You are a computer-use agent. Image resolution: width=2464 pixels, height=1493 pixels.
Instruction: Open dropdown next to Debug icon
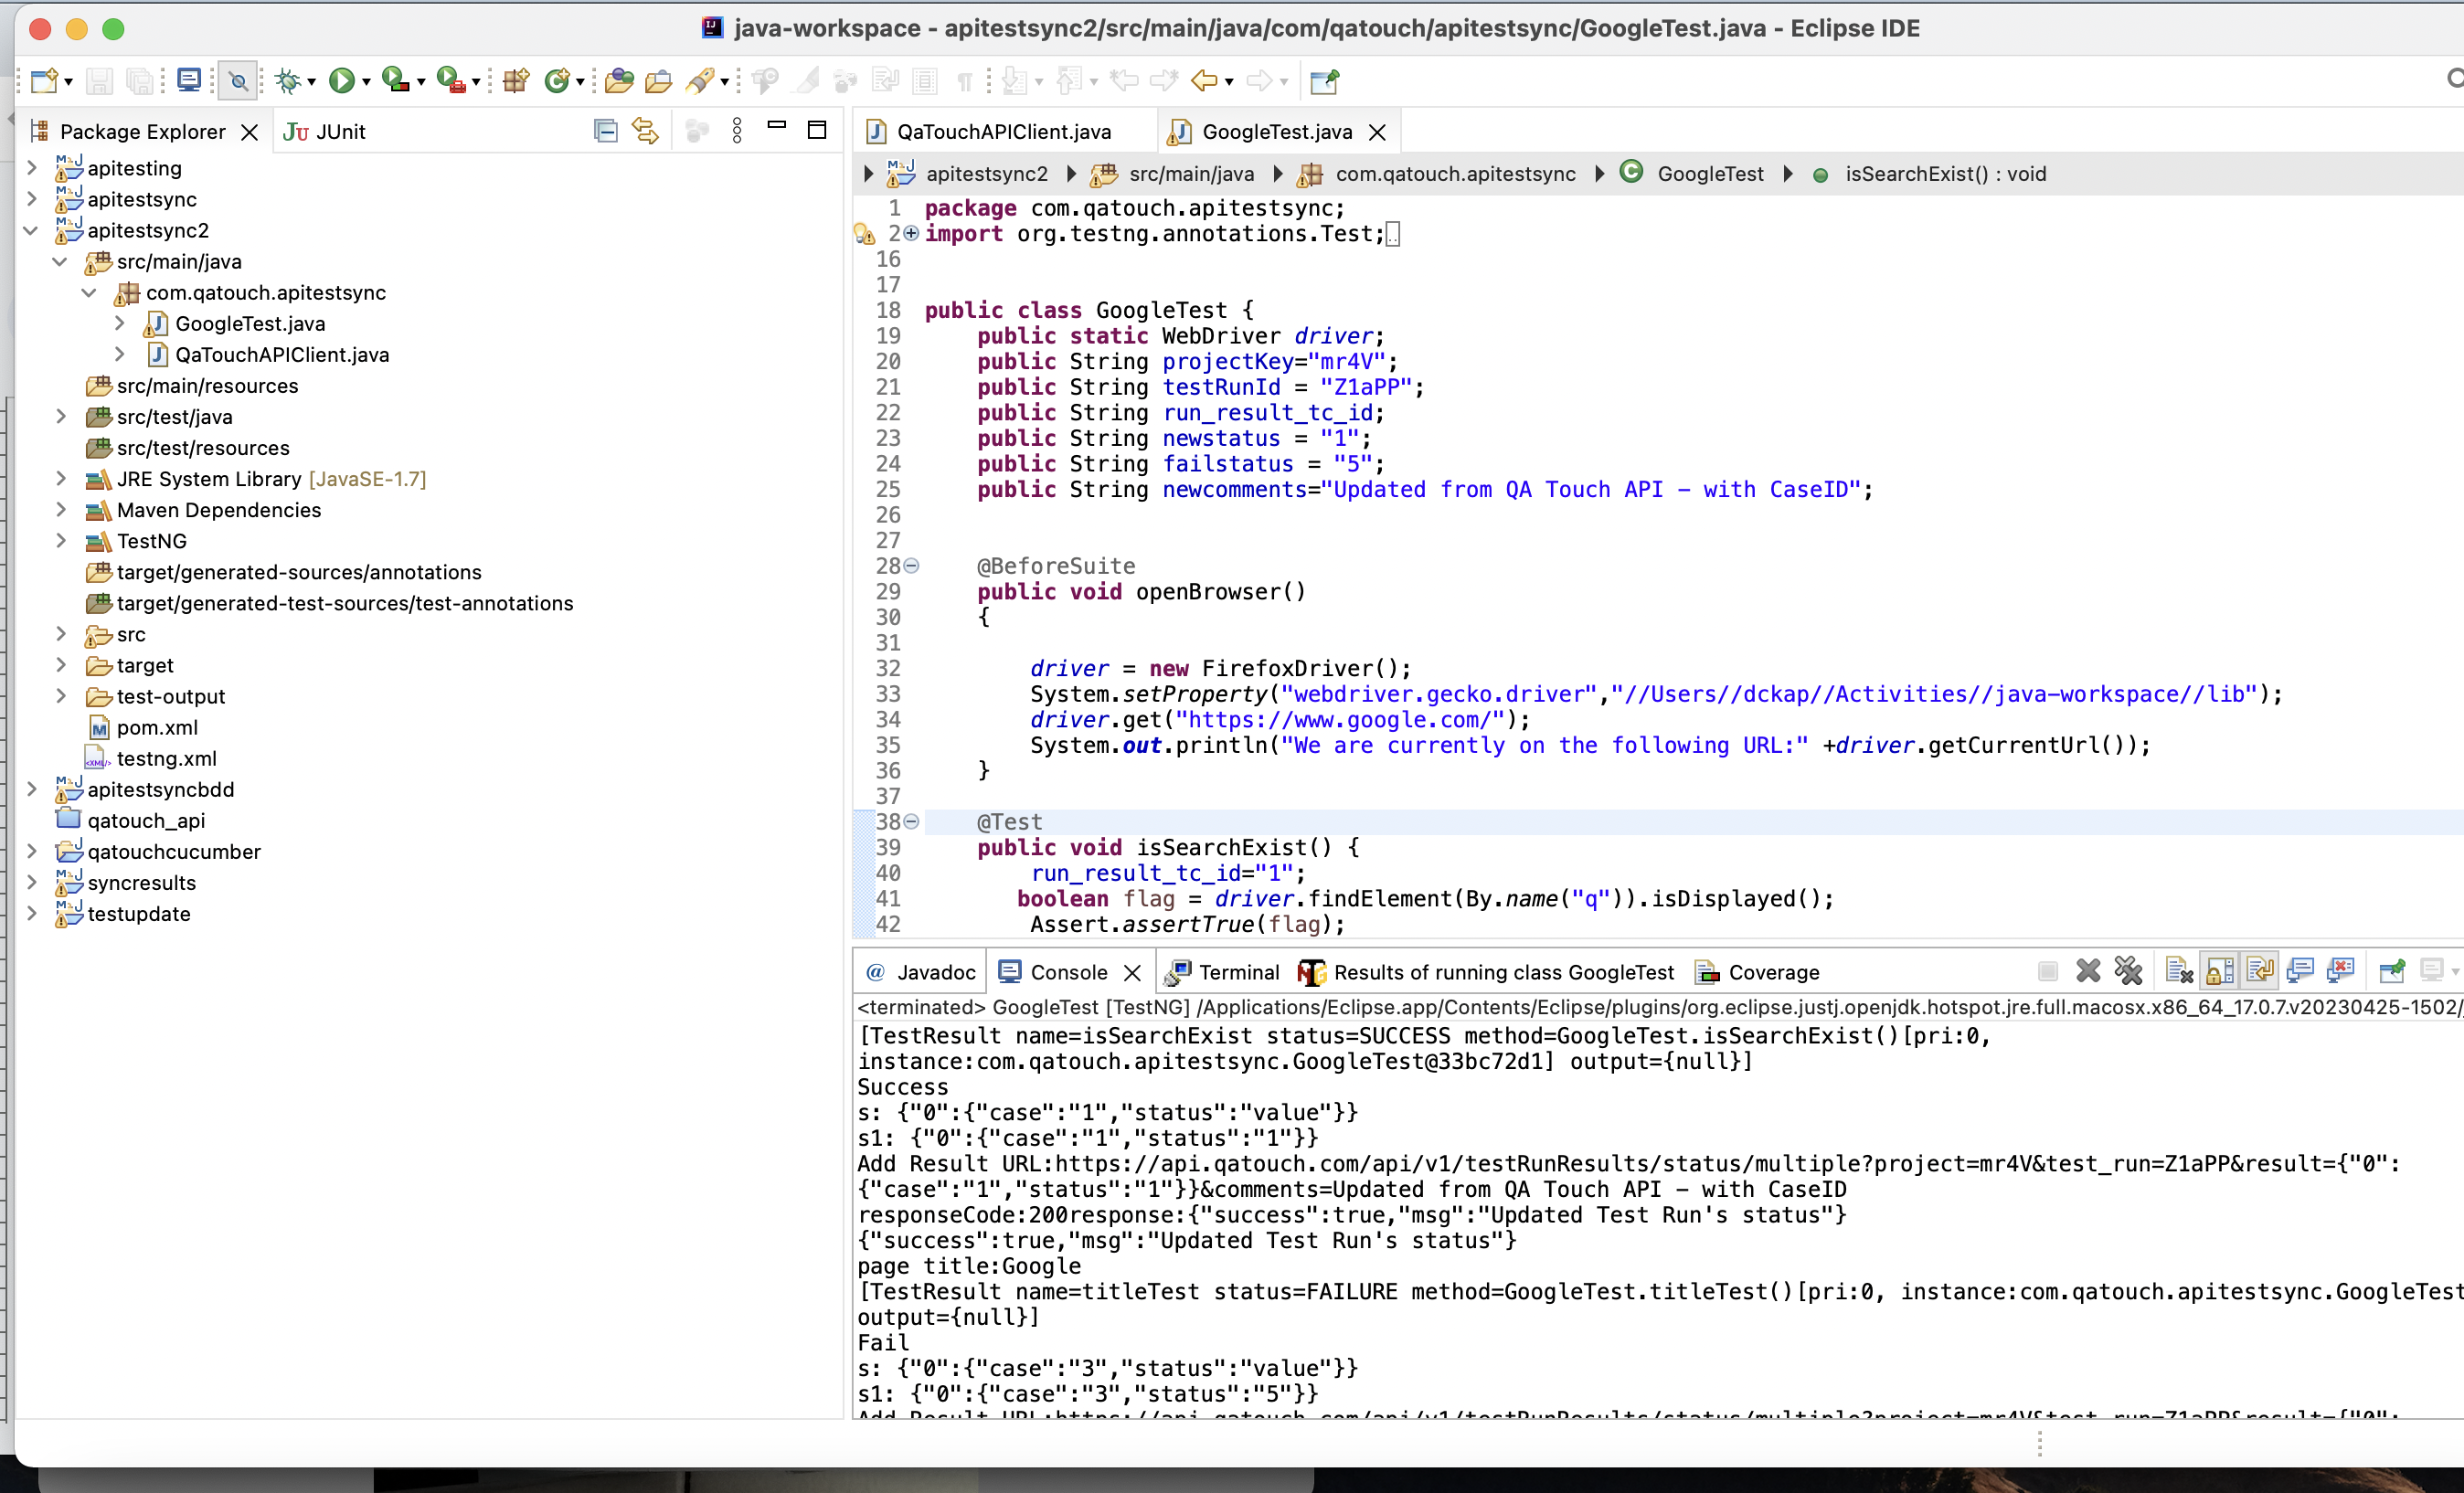pyautogui.click(x=312, y=82)
